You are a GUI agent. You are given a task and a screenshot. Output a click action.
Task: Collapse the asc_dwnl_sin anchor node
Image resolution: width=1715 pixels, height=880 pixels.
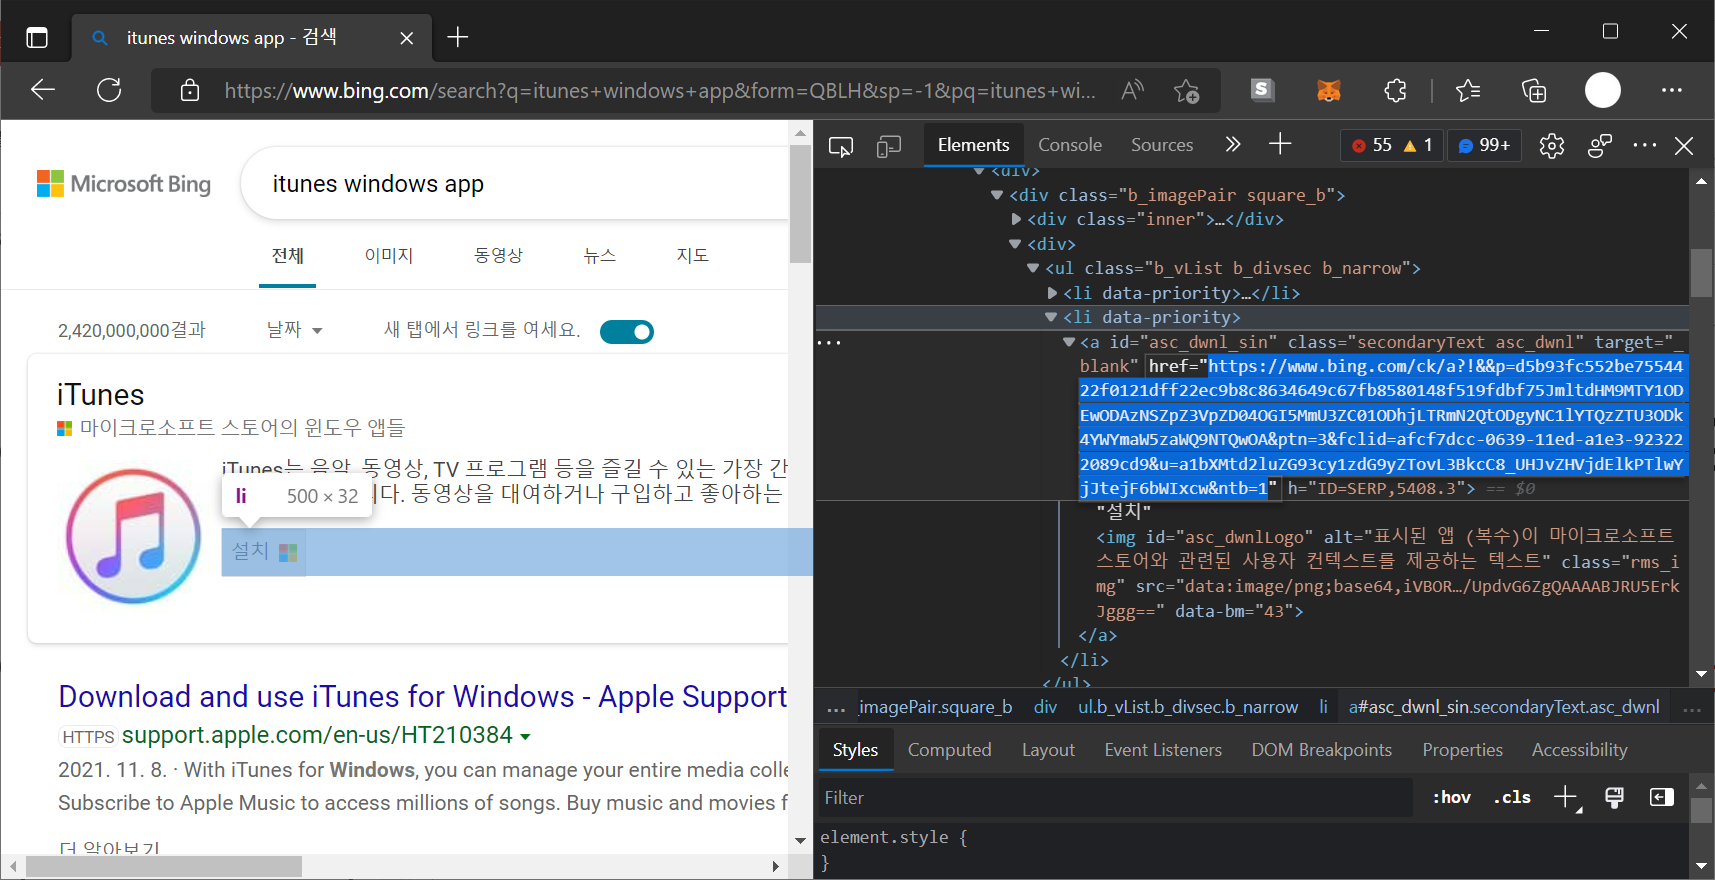point(1069,342)
